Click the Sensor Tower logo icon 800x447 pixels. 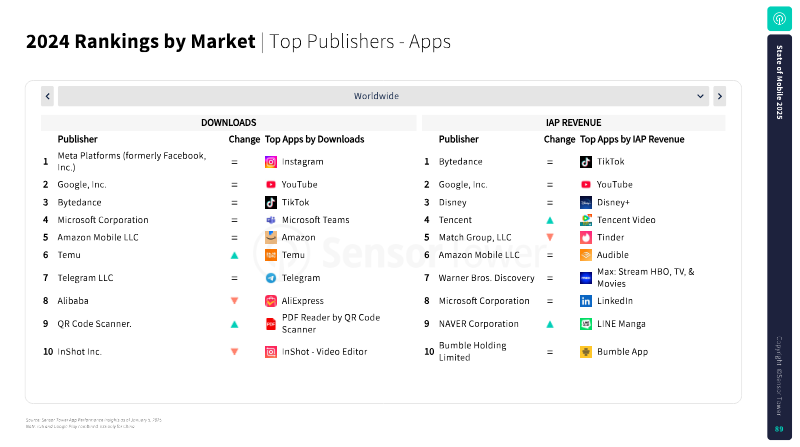coord(779,19)
